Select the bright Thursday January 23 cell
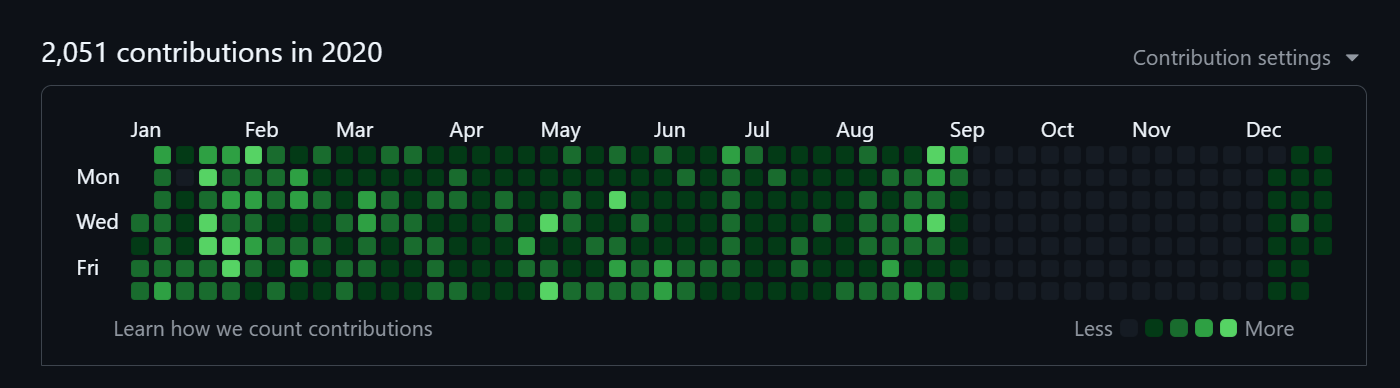1400x388 pixels. tap(208, 245)
